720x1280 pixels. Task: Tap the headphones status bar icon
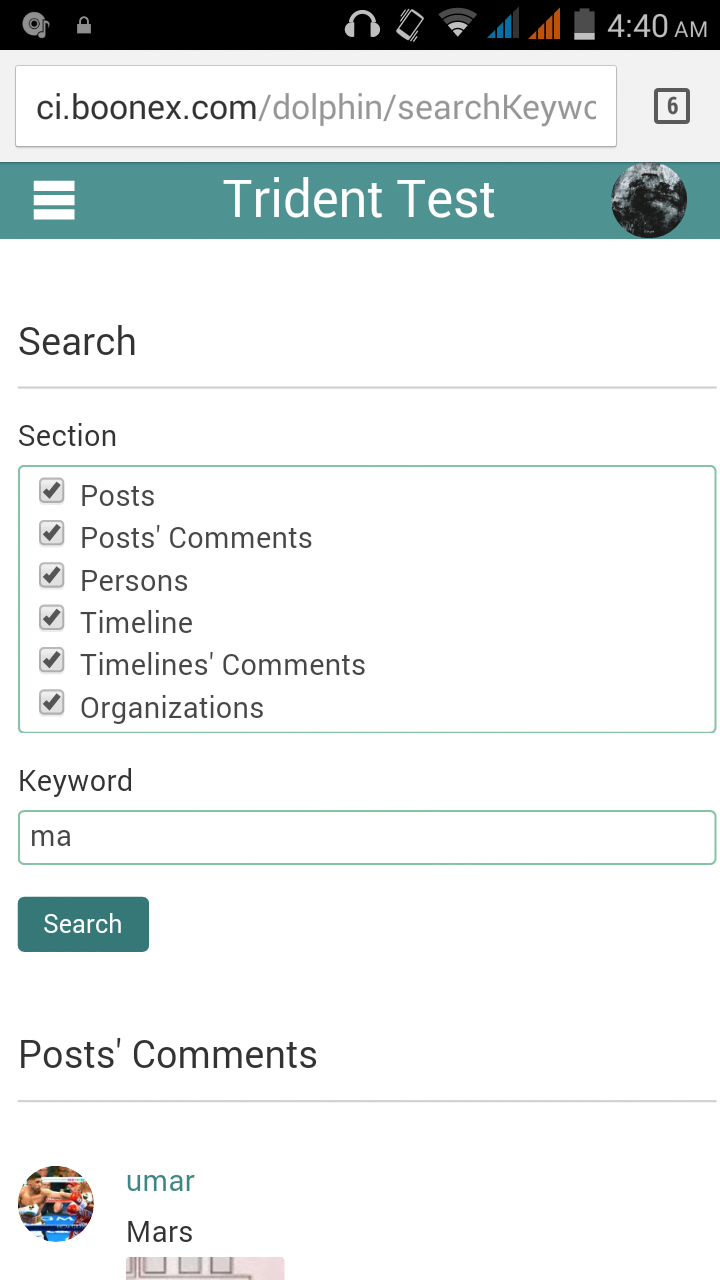pos(362,25)
